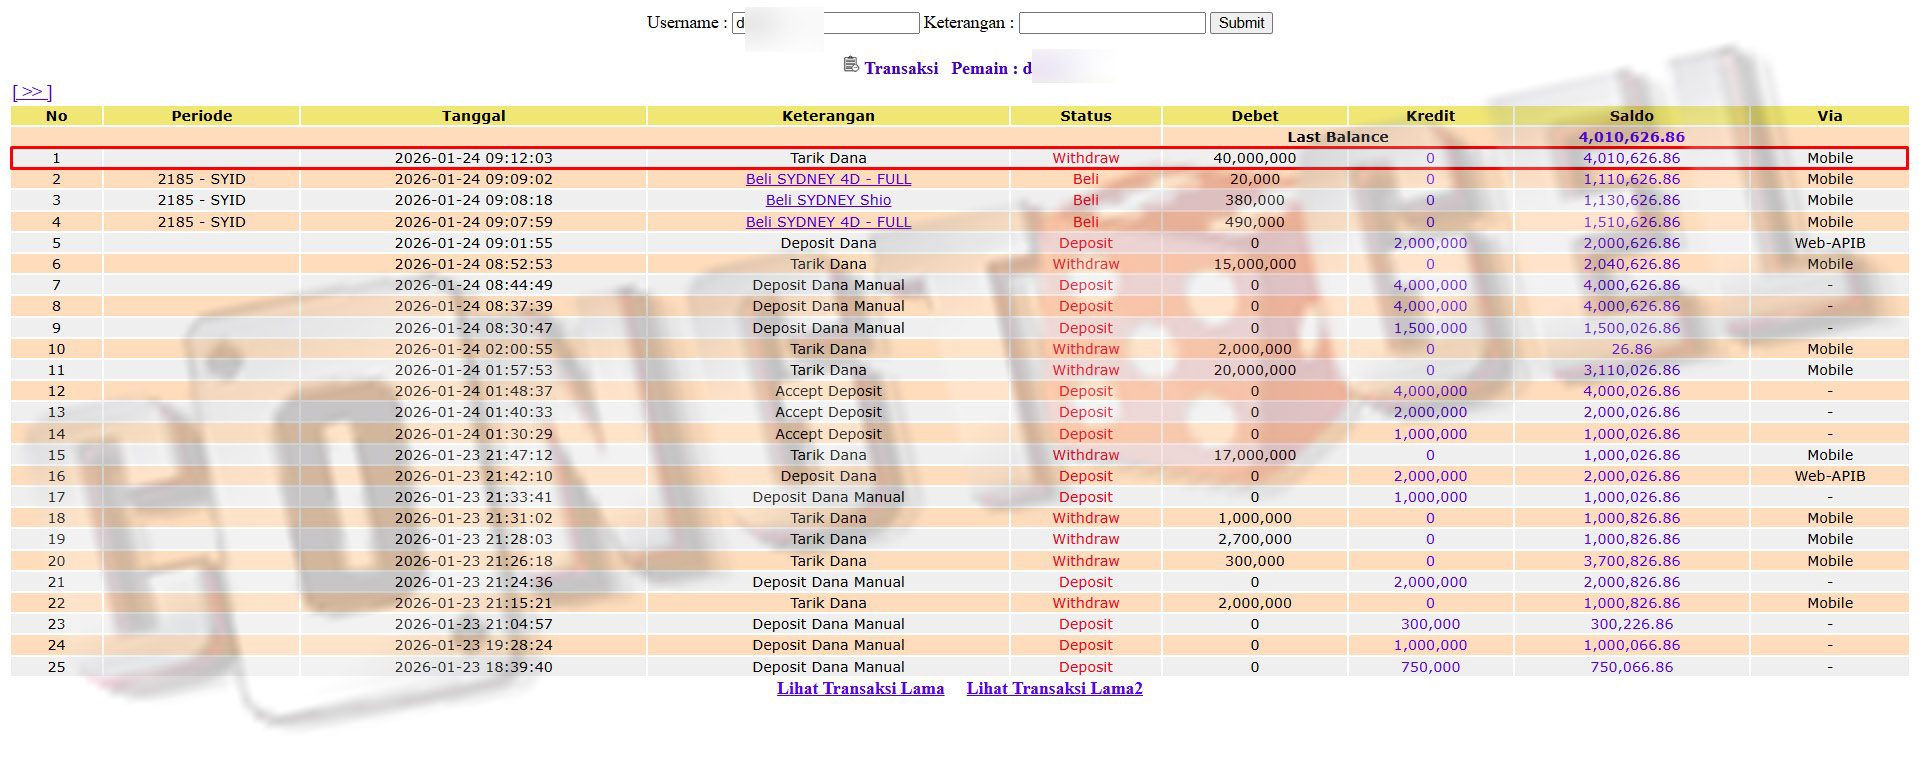Screen dimensions: 1919x777
Task: Follow the Lihat Transaksi Lama link
Action: [860, 688]
